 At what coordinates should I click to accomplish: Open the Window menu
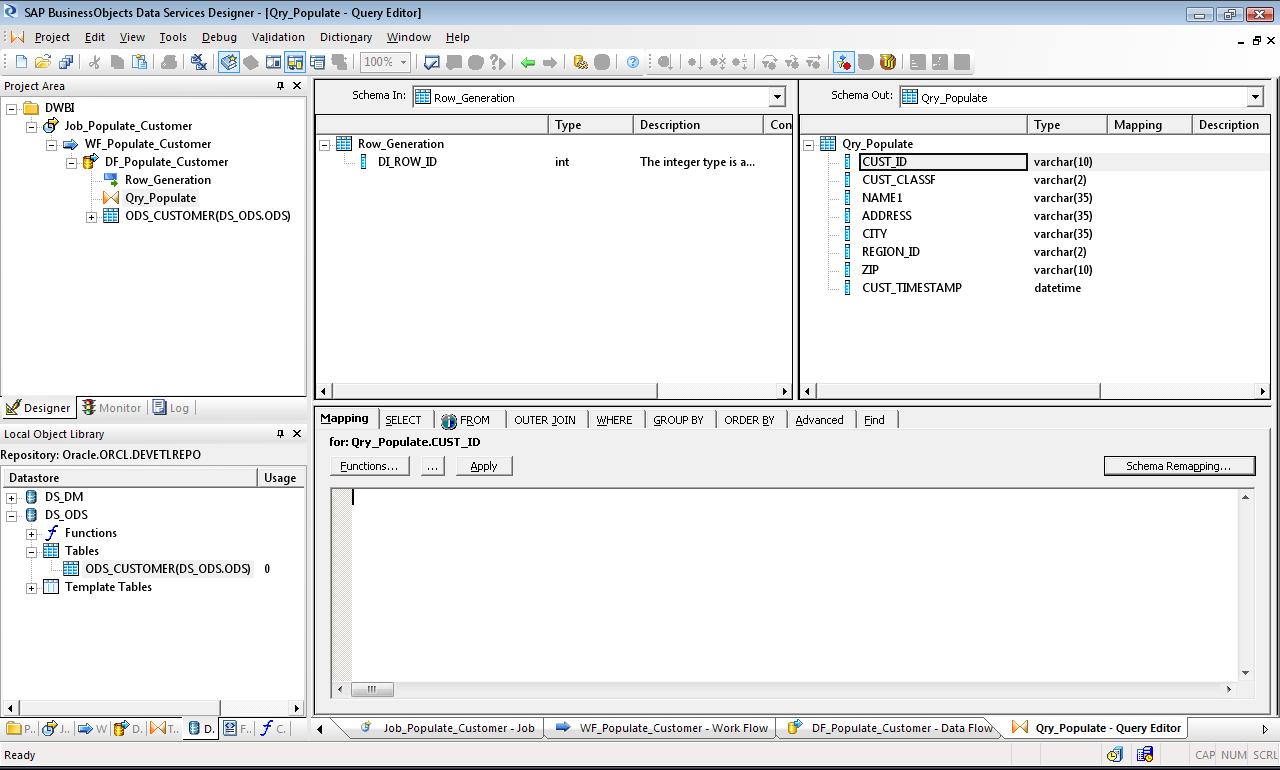pyautogui.click(x=409, y=37)
